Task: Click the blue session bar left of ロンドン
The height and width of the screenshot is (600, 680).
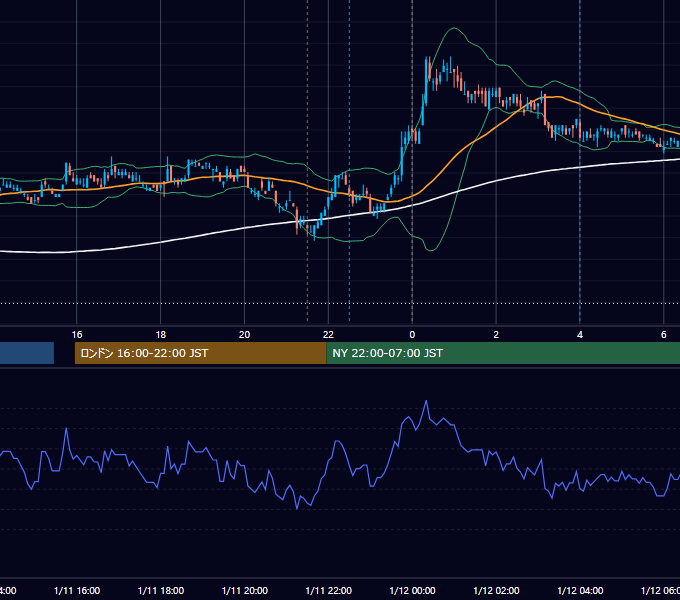Action: tap(27, 353)
